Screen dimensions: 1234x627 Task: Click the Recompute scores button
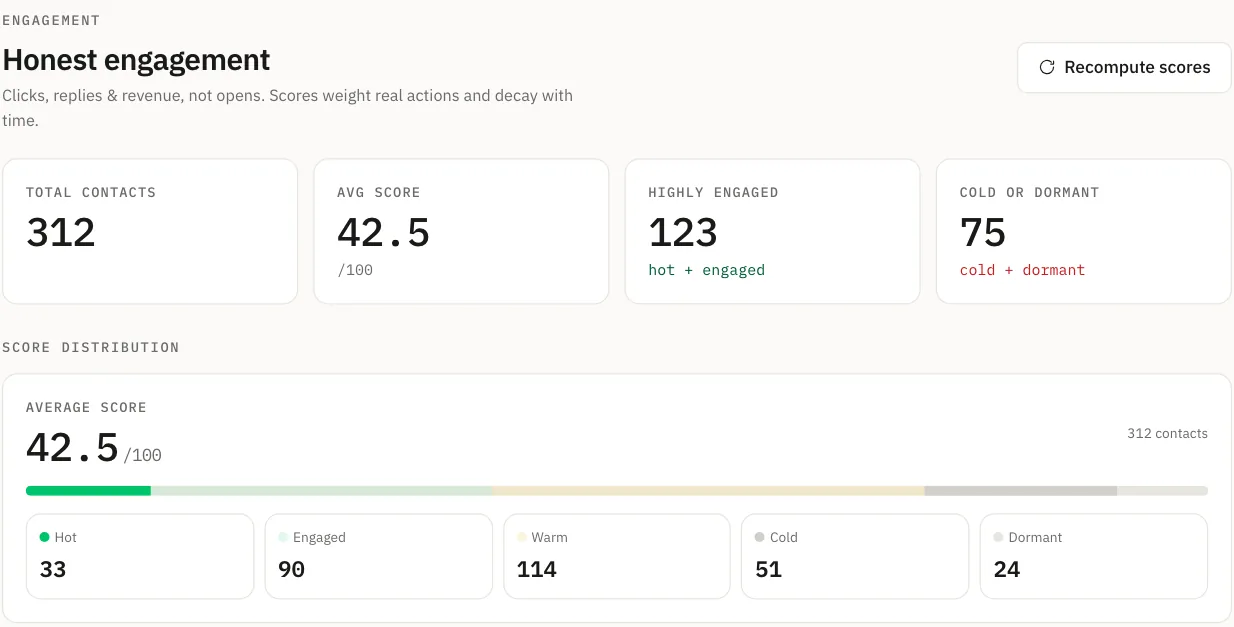point(1124,67)
